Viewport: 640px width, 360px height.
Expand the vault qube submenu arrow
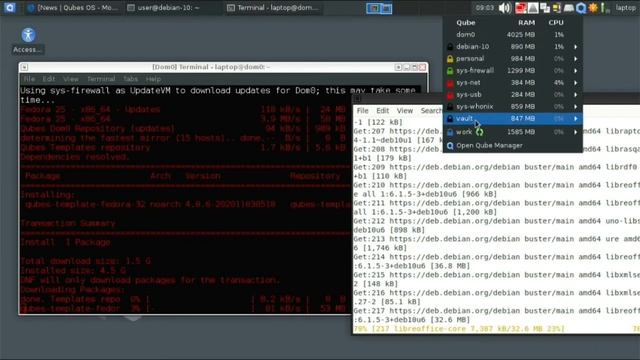coord(576,118)
